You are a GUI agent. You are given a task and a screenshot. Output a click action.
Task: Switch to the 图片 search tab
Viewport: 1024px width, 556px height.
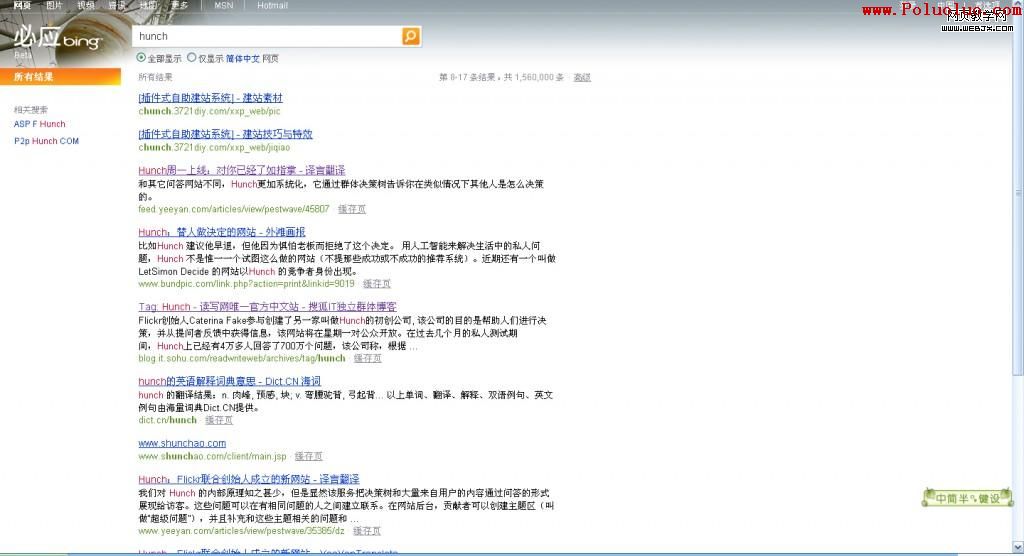54,5
